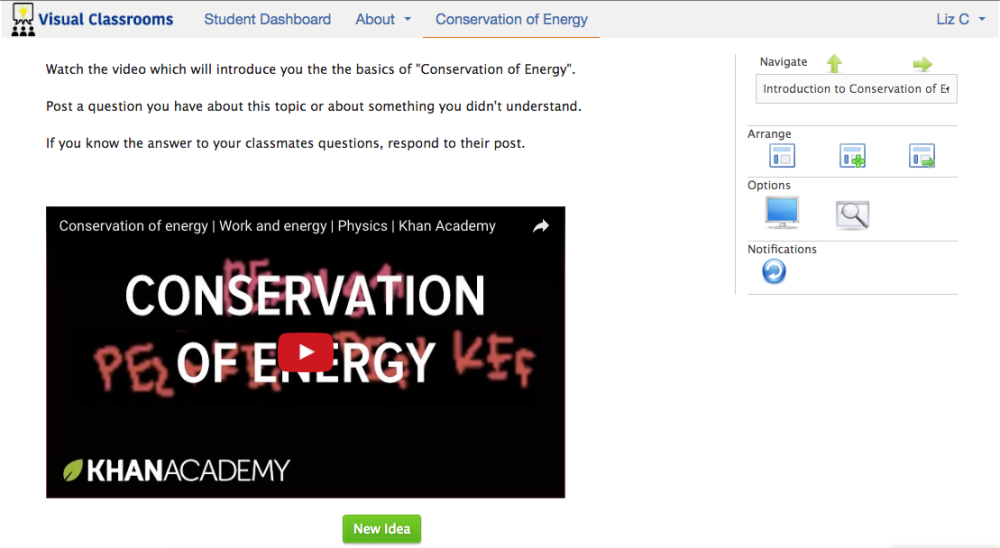The width and height of the screenshot is (1000, 548).
Task: Click the Visual Classrooms logo icon
Action: pyautogui.click(x=23, y=20)
